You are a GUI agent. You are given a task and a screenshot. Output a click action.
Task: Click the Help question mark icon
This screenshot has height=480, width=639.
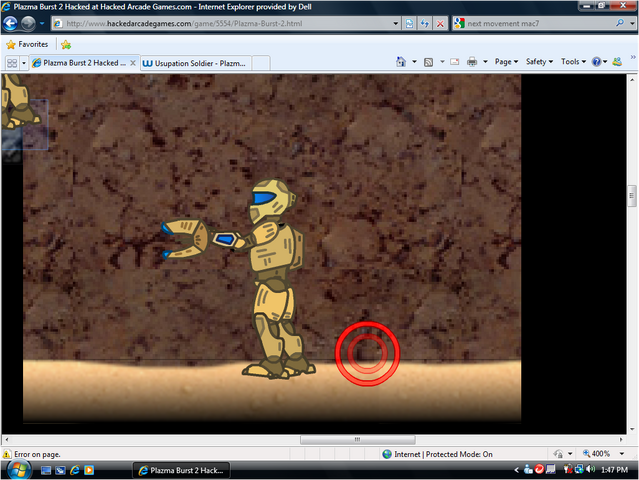click(x=597, y=62)
